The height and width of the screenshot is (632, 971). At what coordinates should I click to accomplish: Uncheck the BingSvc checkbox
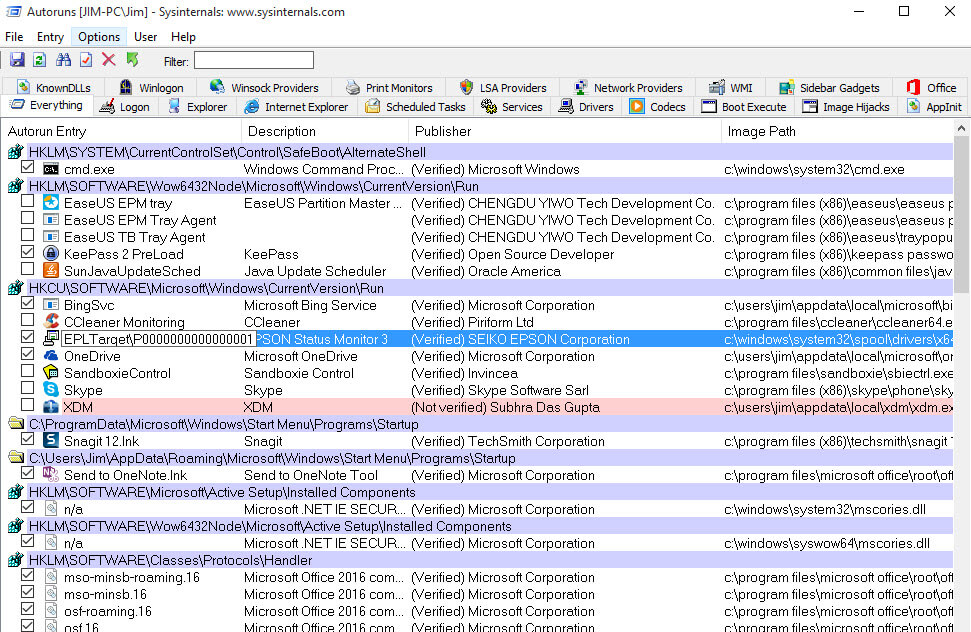click(x=27, y=303)
